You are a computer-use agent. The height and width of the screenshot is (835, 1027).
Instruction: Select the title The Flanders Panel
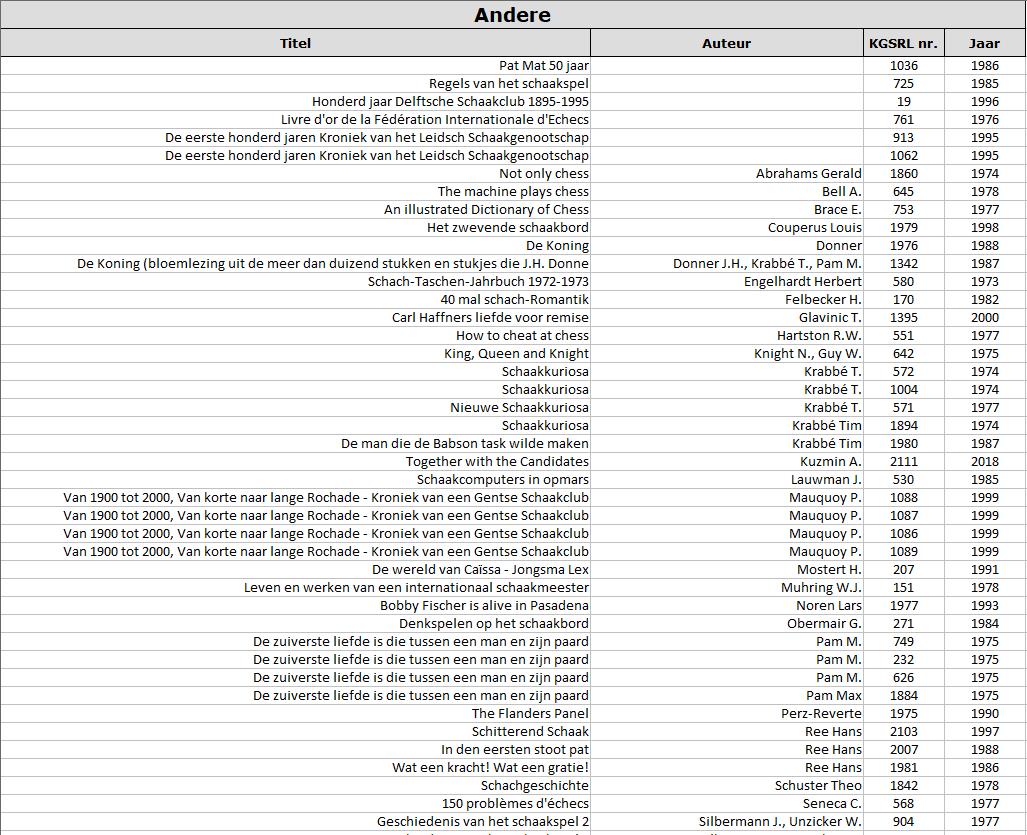click(x=530, y=714)
